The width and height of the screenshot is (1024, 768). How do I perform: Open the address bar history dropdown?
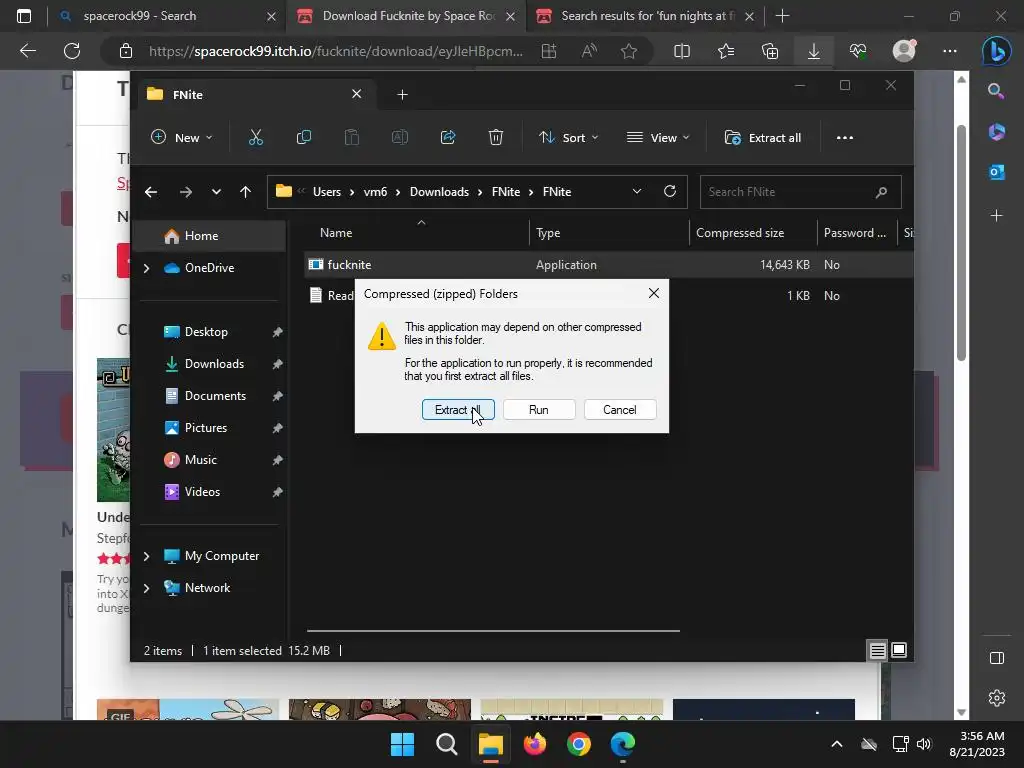637,191
